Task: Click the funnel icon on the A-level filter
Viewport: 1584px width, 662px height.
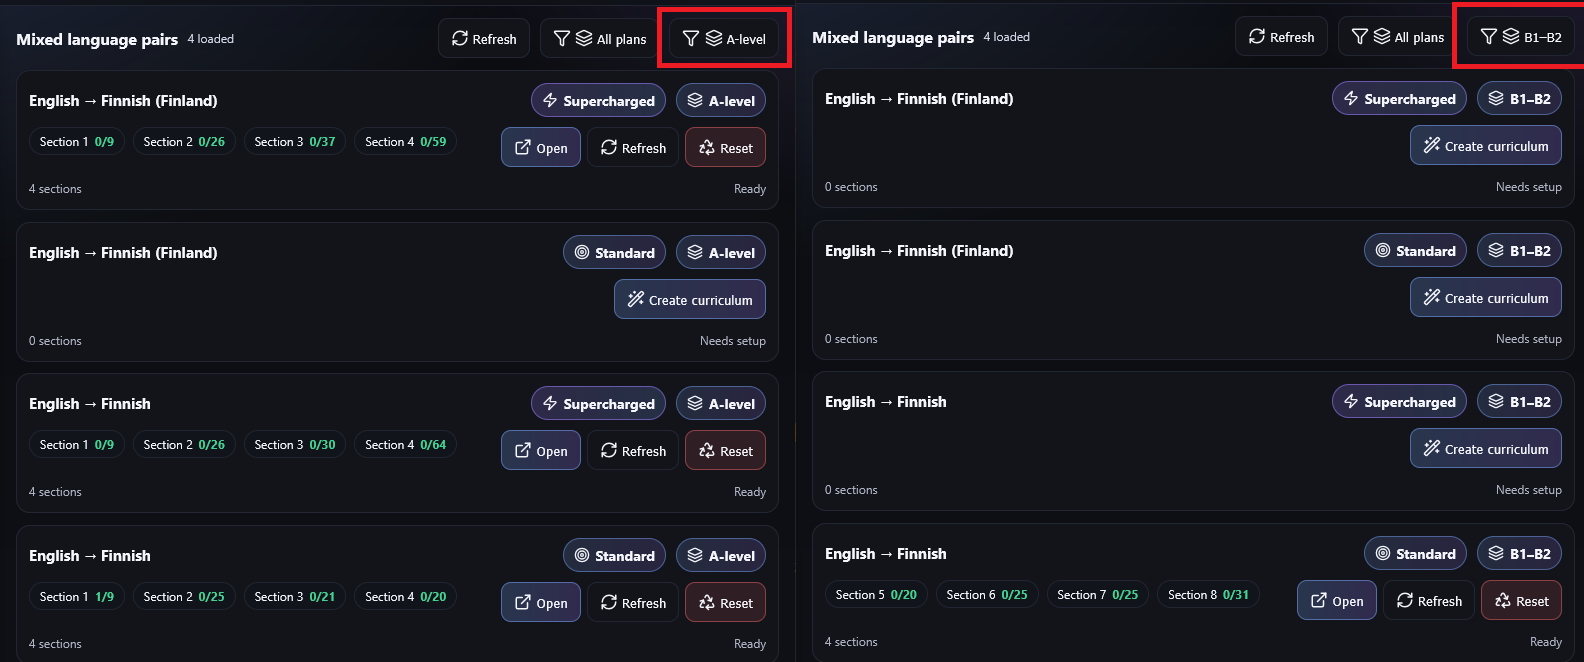Action: 690,39
